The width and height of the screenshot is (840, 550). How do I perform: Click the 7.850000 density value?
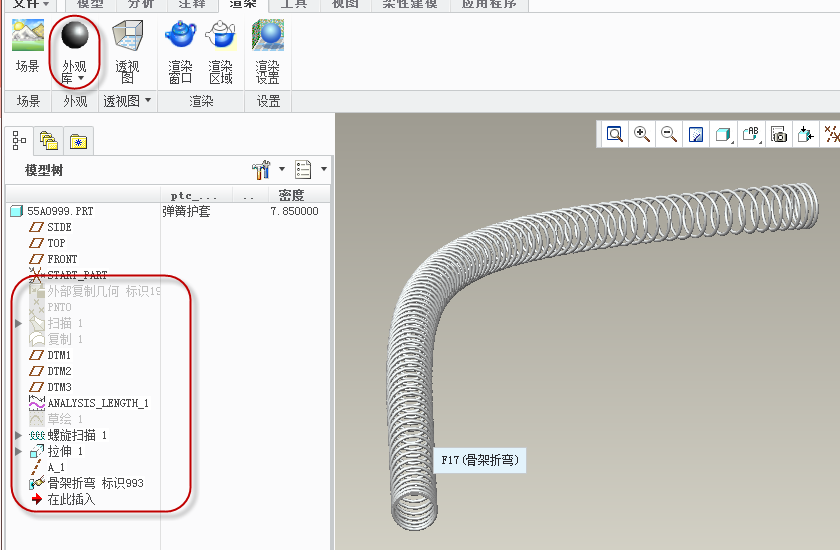pos(295,211)
